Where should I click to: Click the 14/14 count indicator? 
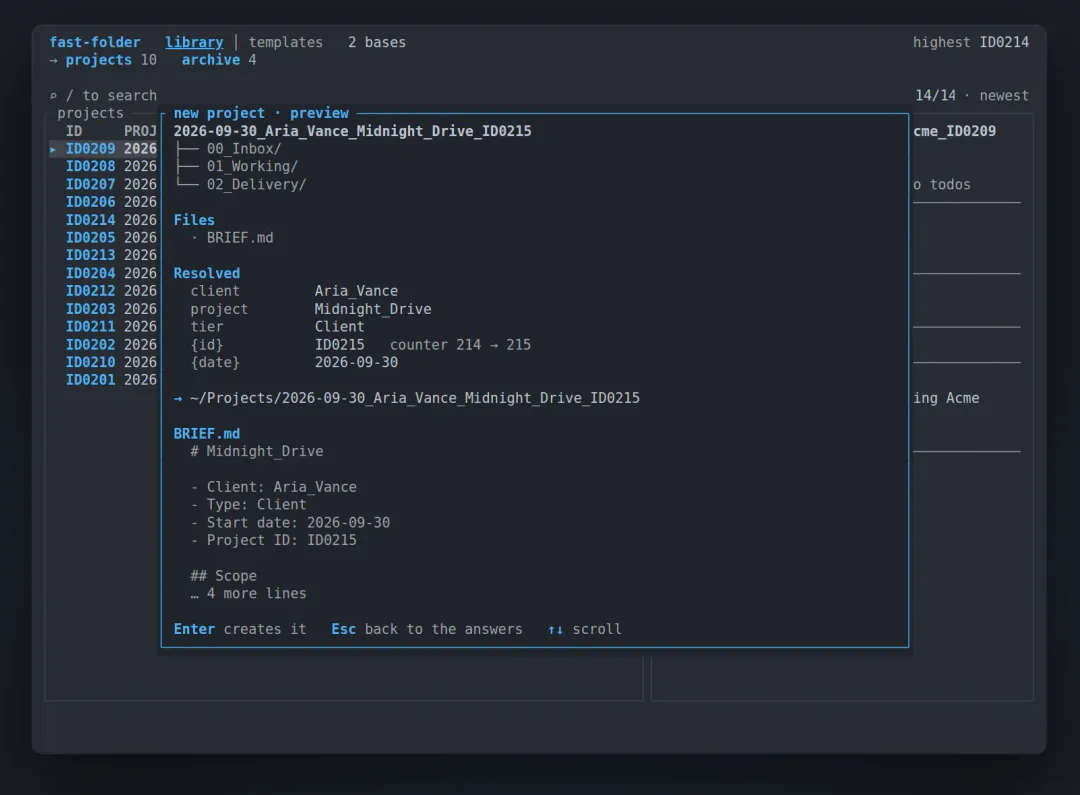coord(935,96)
